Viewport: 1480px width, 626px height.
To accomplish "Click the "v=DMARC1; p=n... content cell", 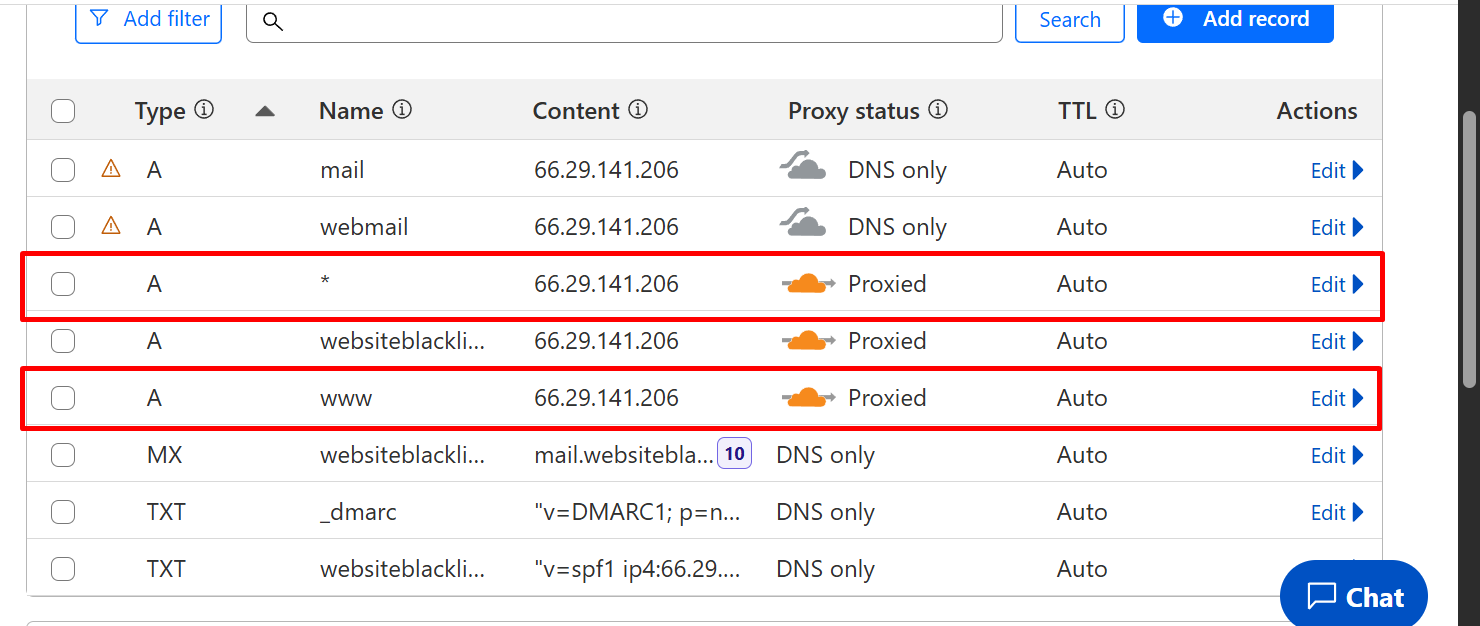I will coord(638,512).
